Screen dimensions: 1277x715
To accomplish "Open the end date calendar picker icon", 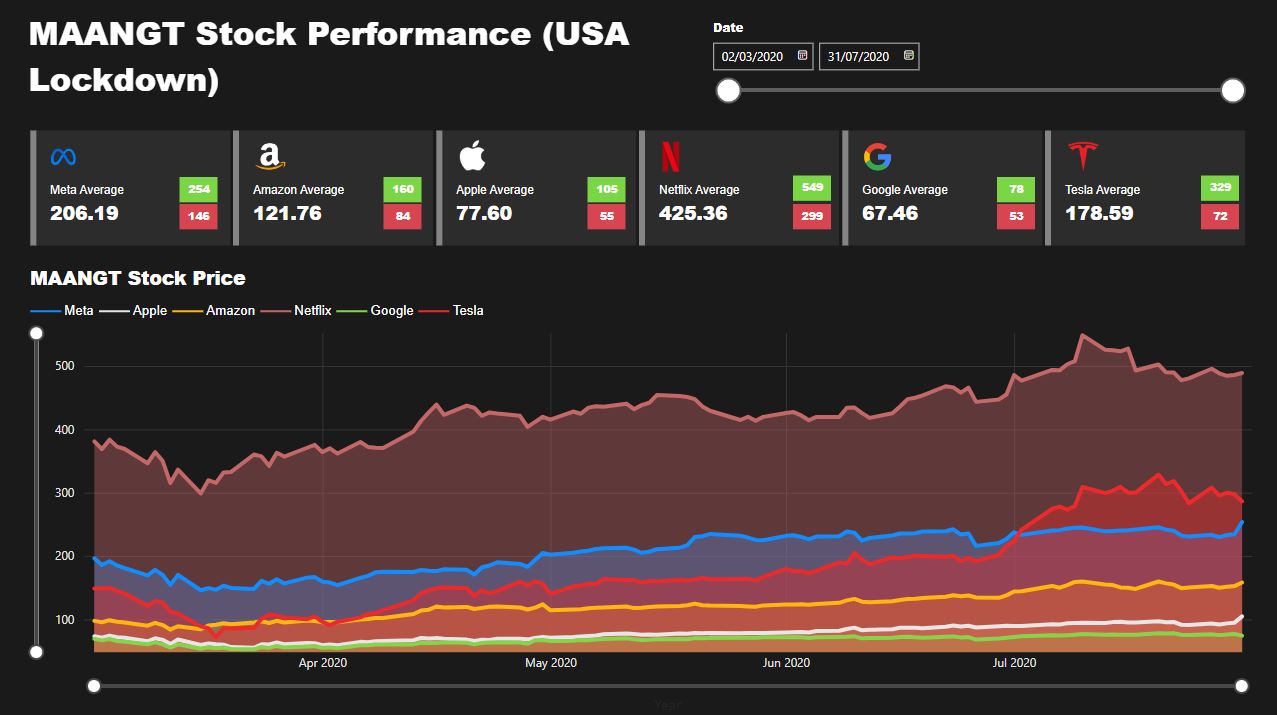I will (908, 56).
